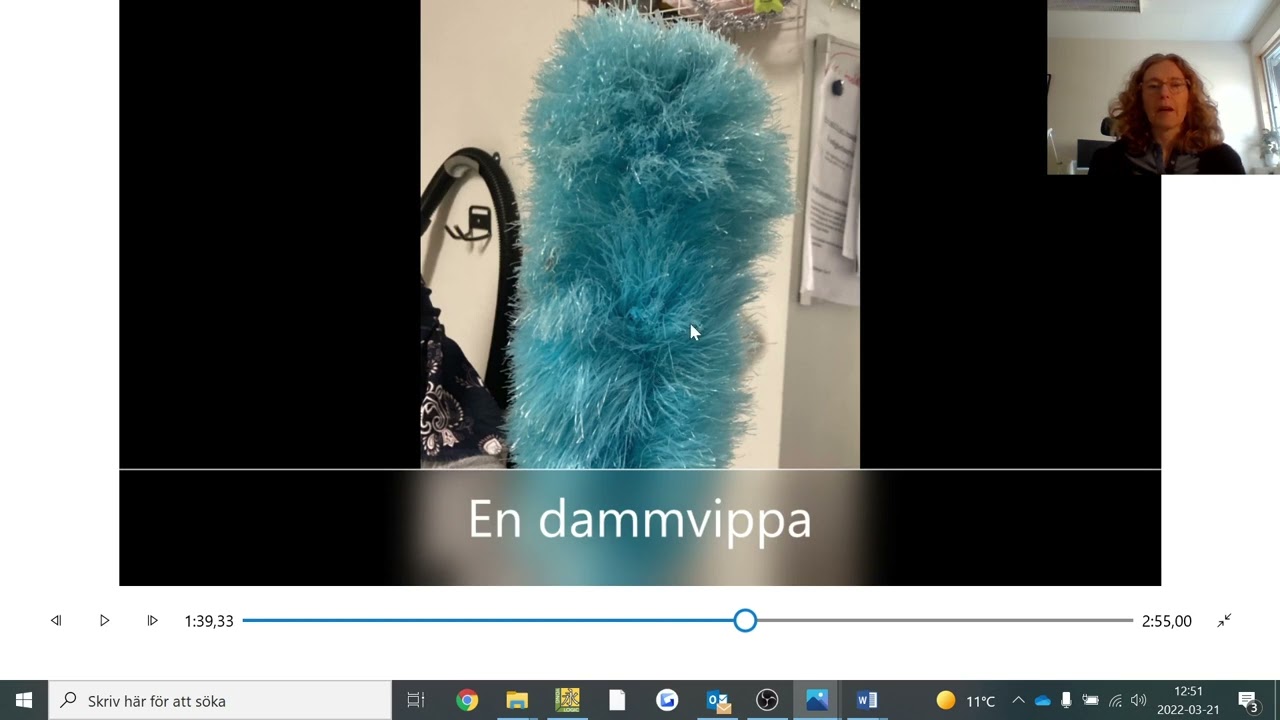Switch to the Photos app on taskbar
The height and width of the screenshot is (720, 1280).
click(x=817, y=701)
